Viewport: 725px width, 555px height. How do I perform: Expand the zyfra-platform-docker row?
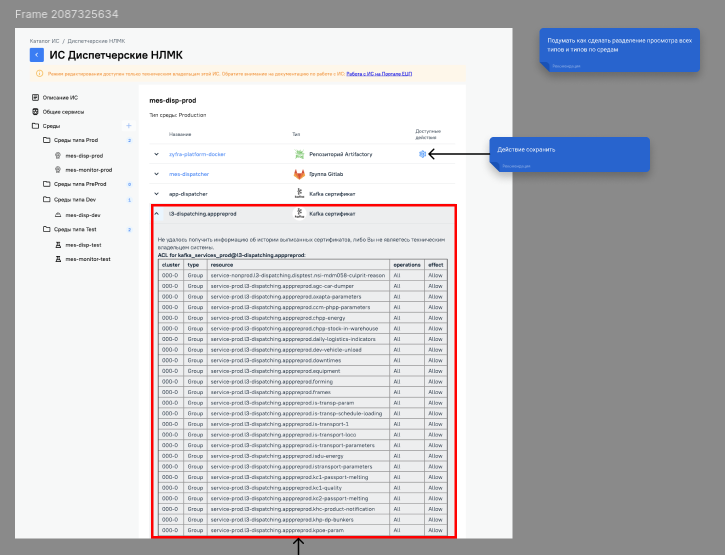[x=156, y=154]
